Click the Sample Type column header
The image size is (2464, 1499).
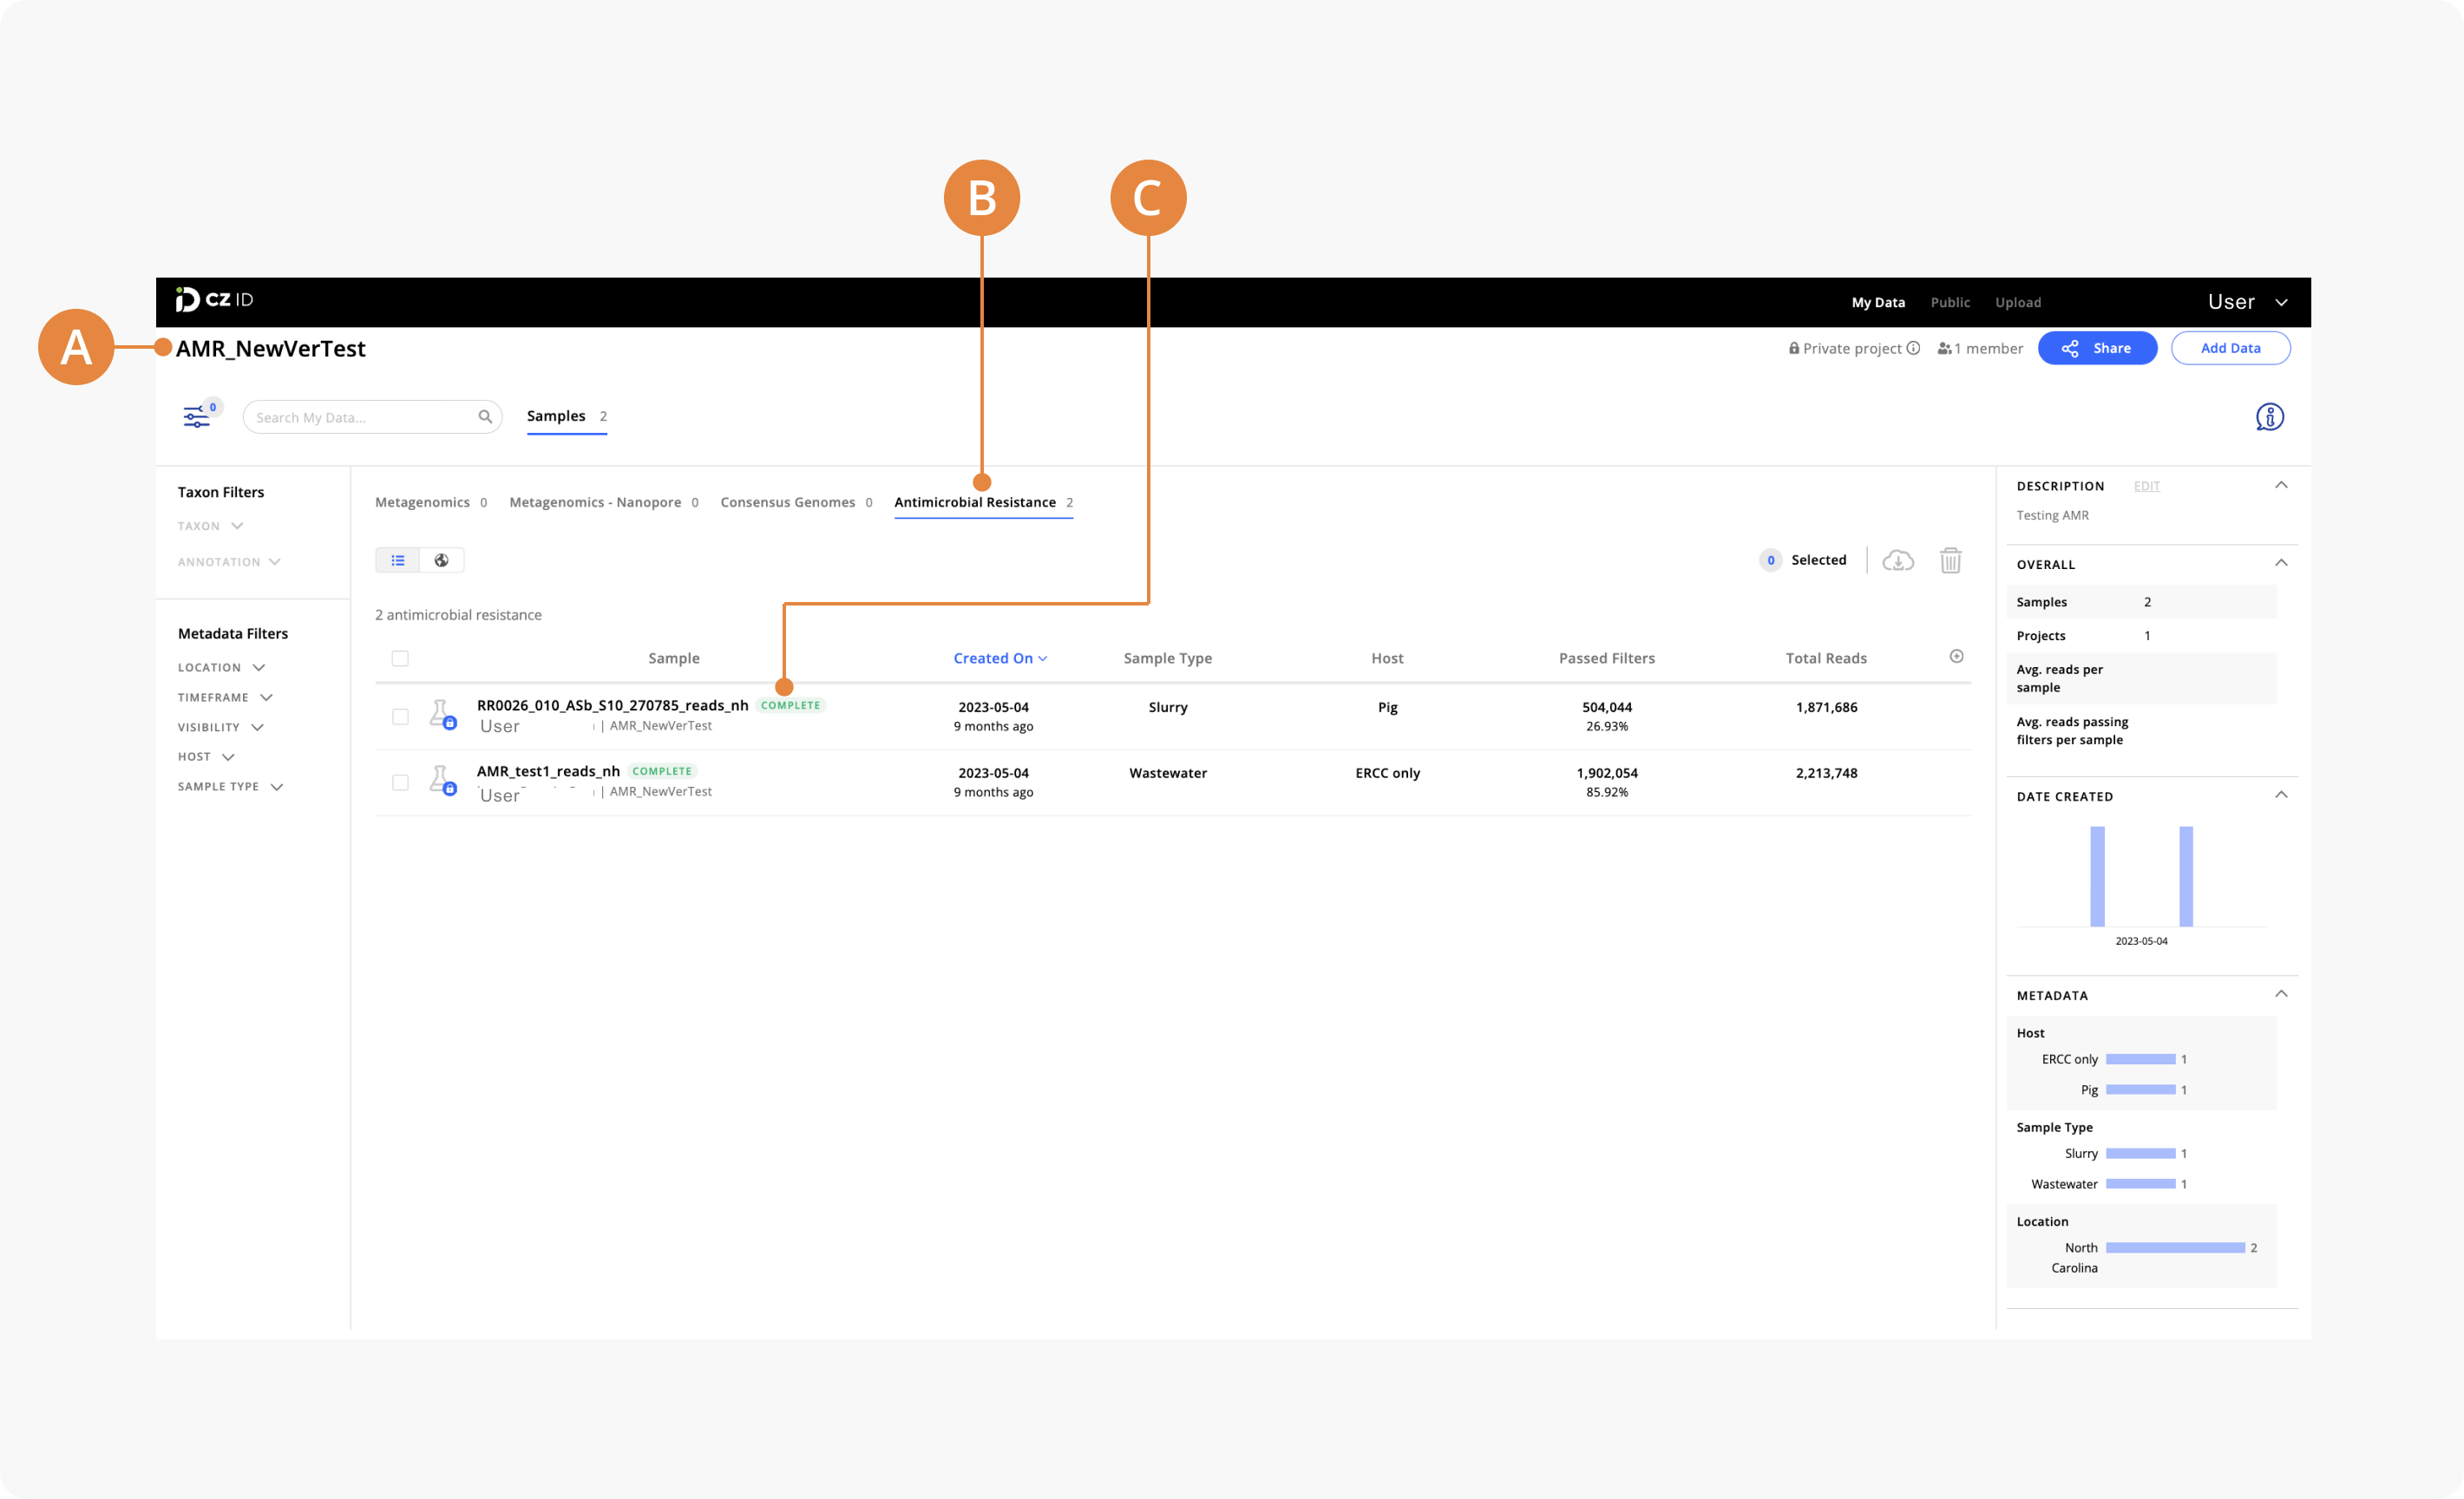pos(1167,658)
